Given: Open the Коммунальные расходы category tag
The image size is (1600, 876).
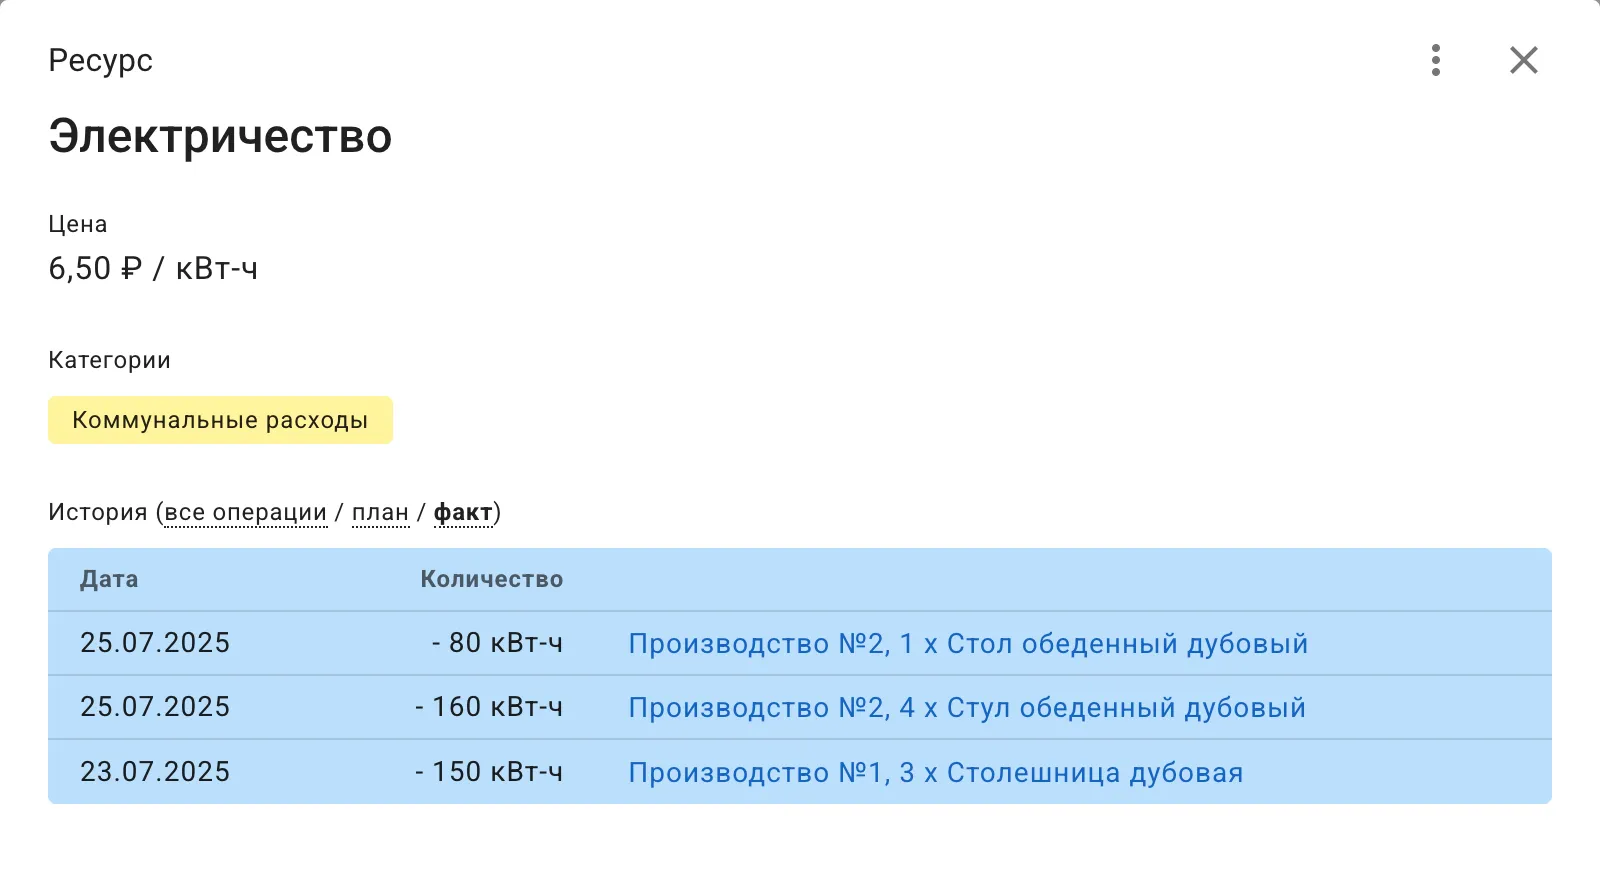Looking at the screenshot, I should coord(220,420).
